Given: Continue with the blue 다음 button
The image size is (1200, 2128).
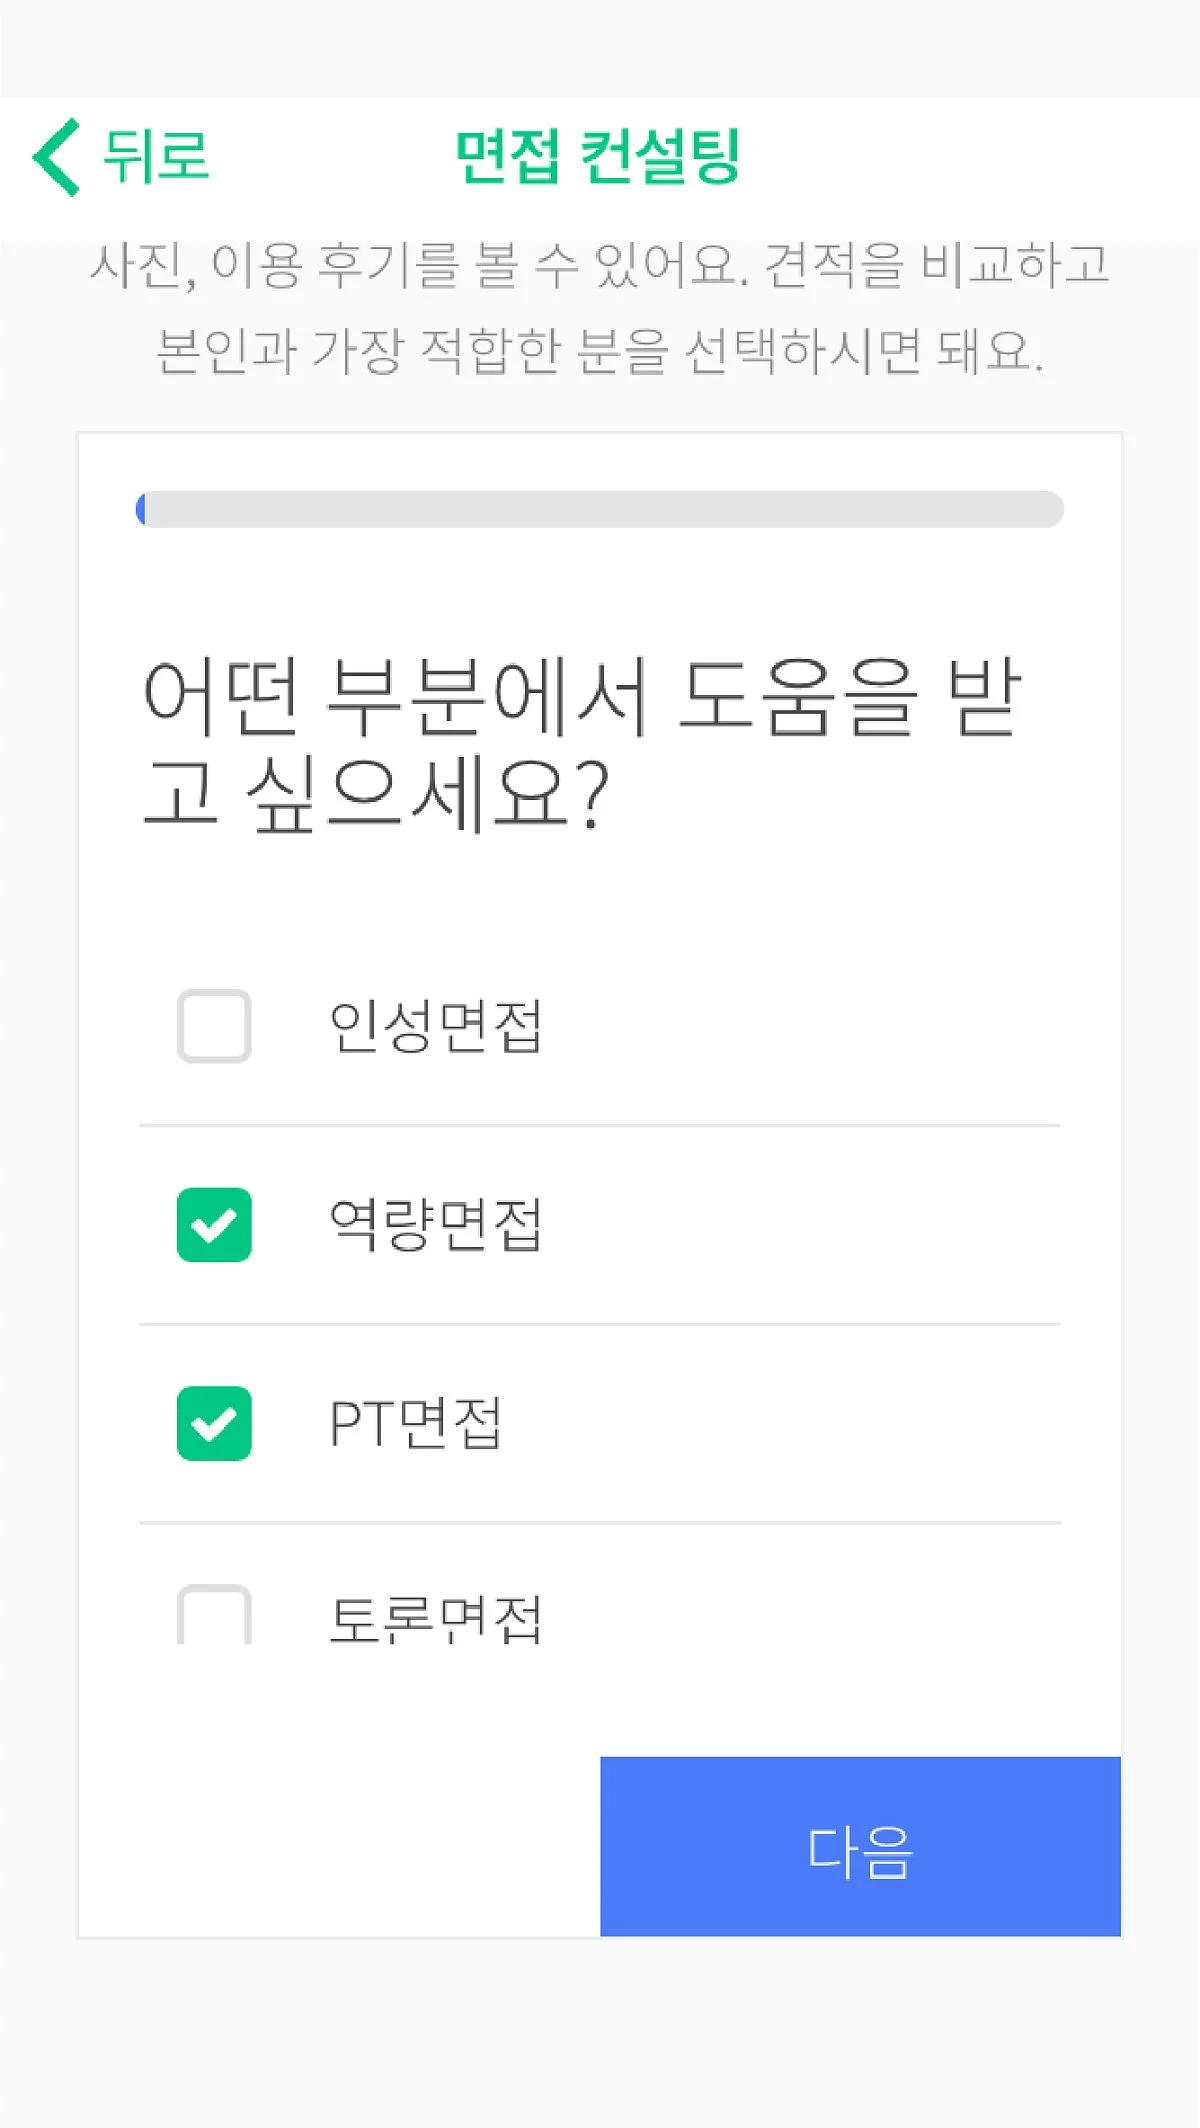Looking at the screenshot, I should click(x=860, y=1846).
